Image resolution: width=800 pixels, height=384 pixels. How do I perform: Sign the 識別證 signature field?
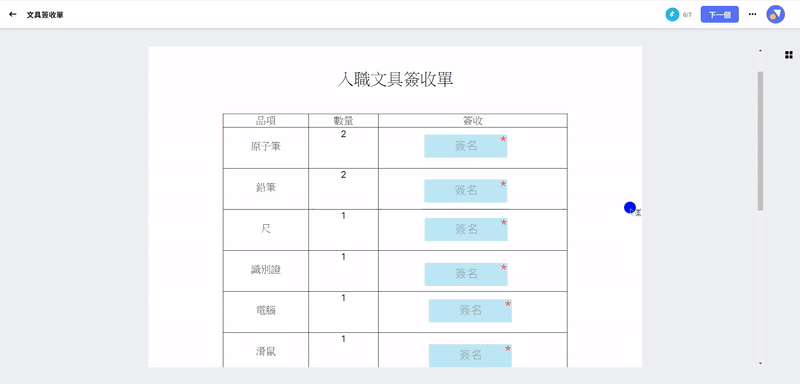(466, 274)
